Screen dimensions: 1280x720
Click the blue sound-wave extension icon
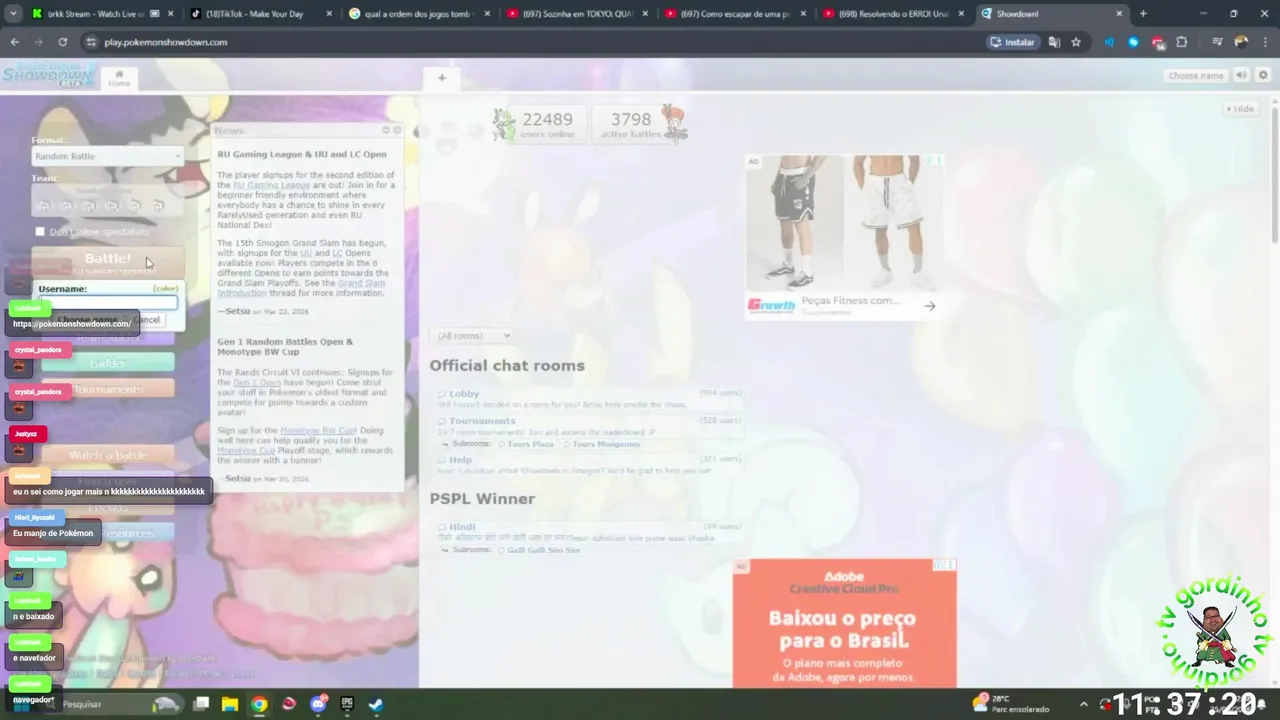(1109, 42)
